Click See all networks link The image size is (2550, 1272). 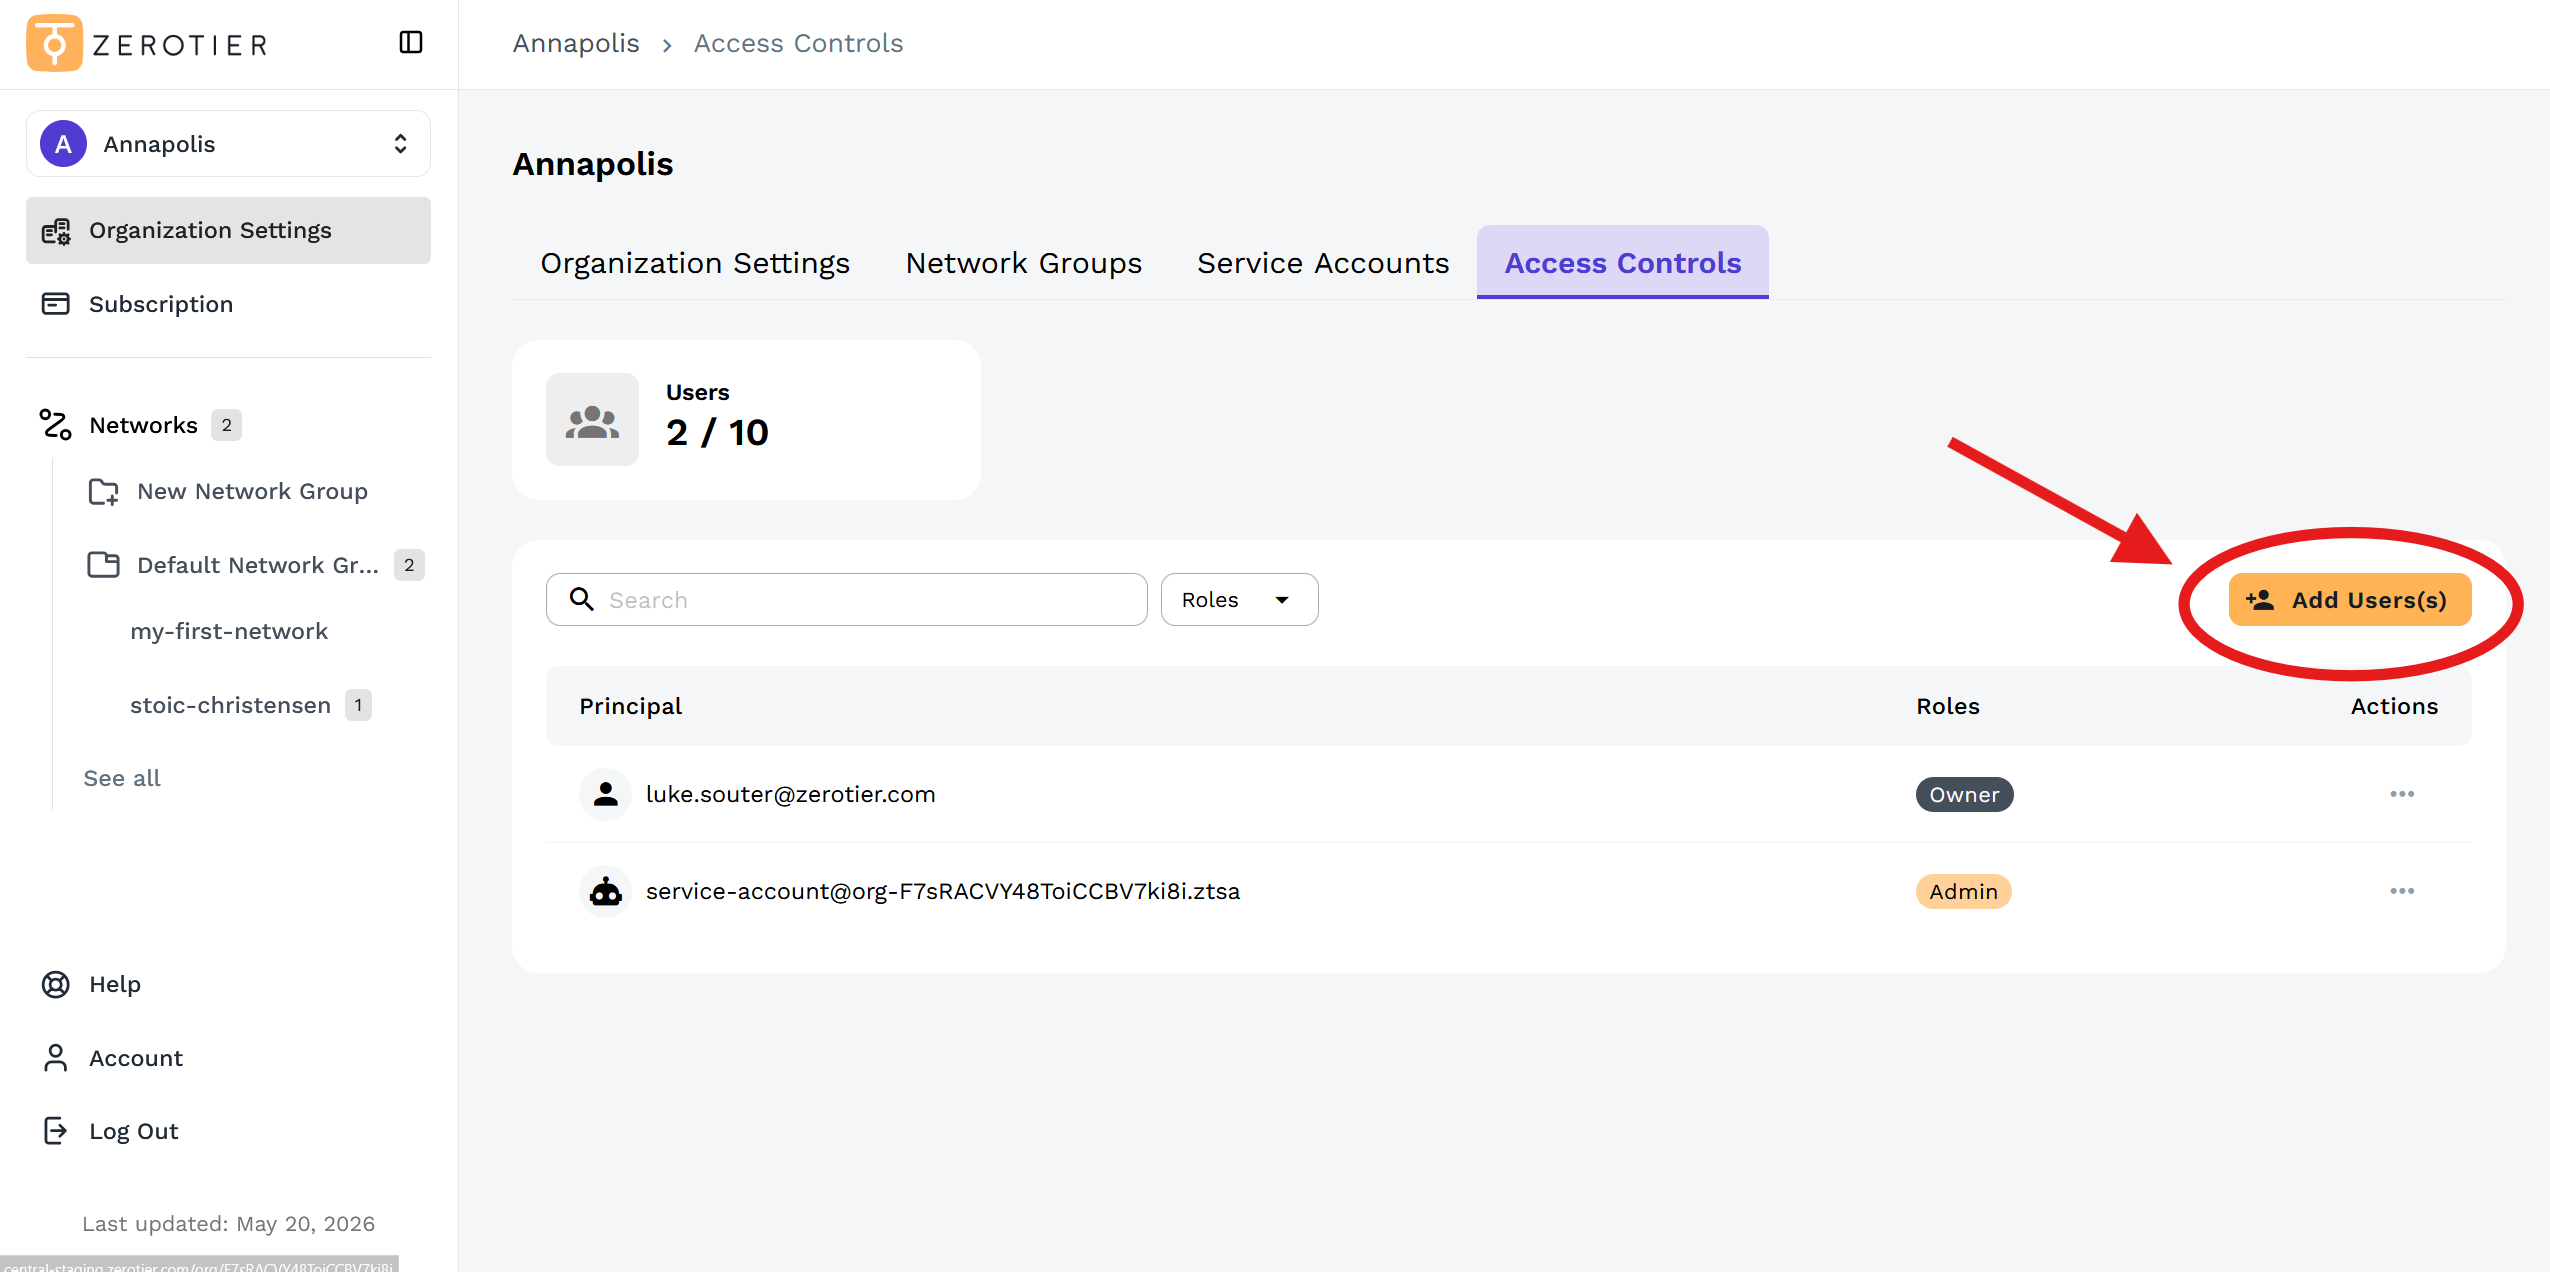(122, 778)
